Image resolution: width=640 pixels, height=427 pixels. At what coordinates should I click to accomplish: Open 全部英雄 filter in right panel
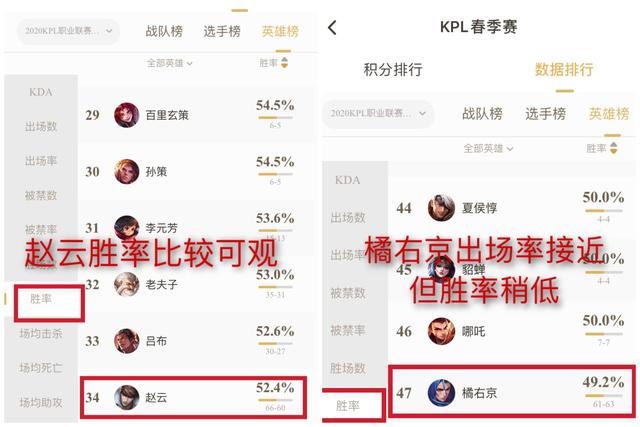pyautogui.click(x=488, y=149)
